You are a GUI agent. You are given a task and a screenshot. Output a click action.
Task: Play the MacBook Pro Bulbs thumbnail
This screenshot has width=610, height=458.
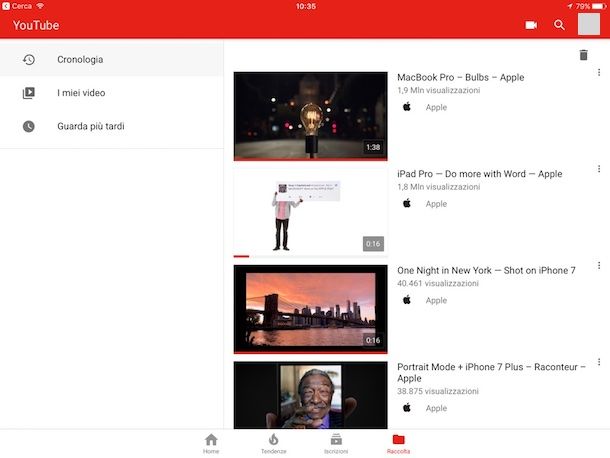click(x=310, y=116)
